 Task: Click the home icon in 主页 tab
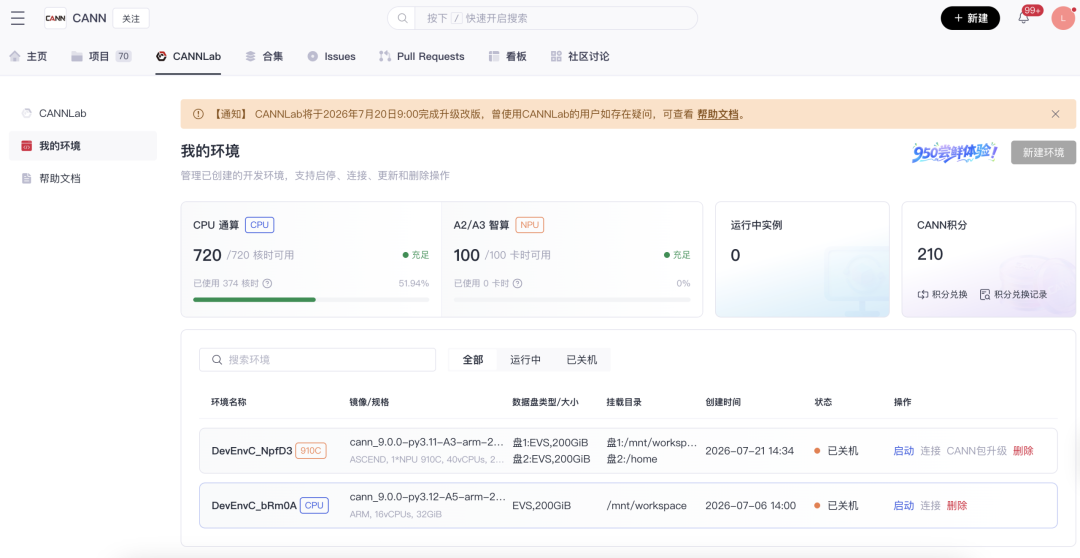pos(15,56)
